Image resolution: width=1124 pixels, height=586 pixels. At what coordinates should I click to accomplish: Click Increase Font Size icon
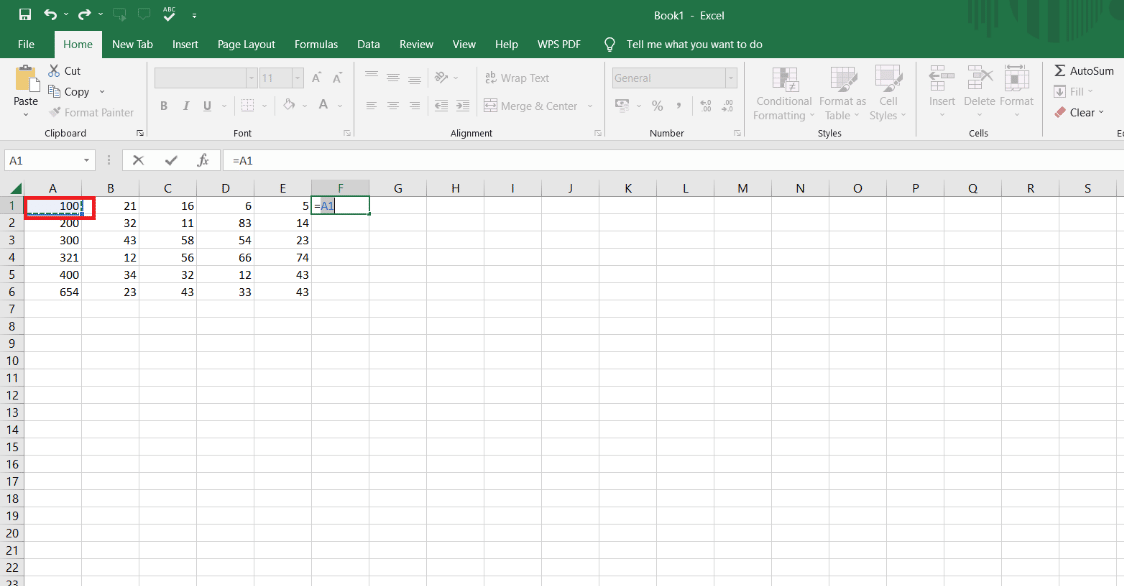pyautogui.click(x=316, y=78)
